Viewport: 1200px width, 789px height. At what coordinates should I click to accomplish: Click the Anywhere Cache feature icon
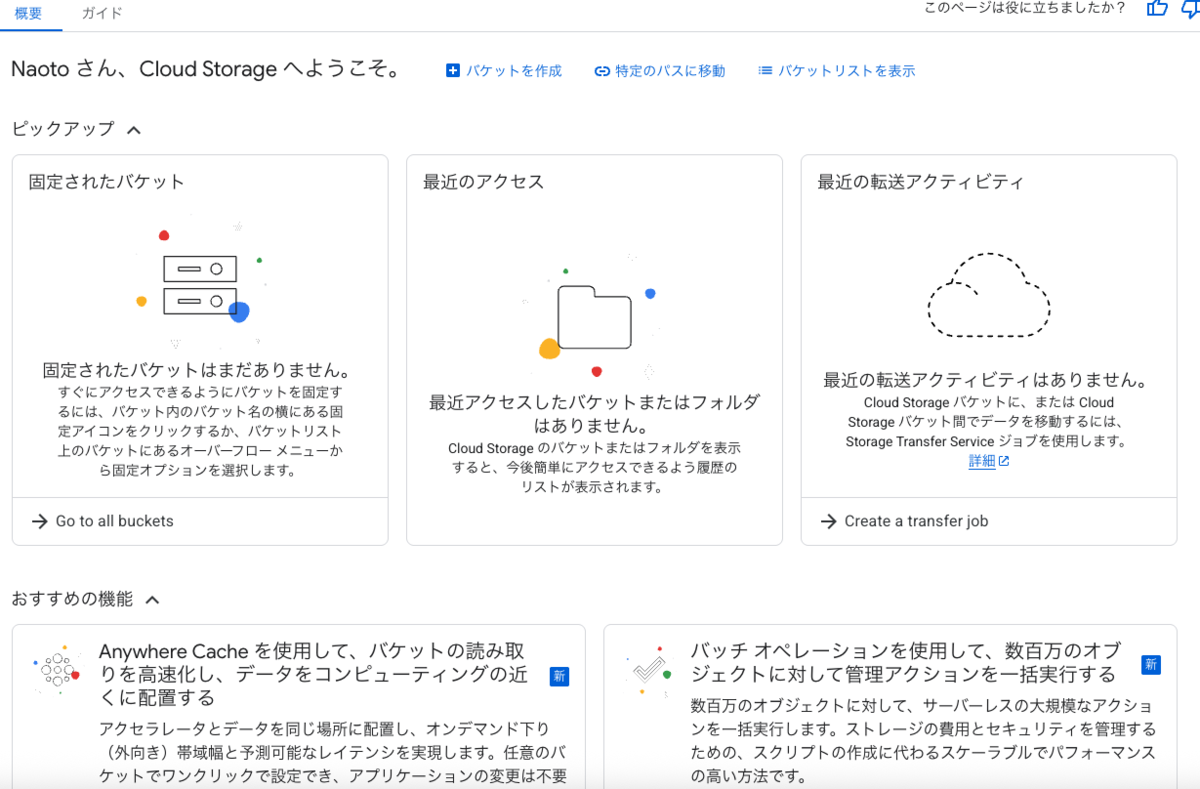pos(56,670)
